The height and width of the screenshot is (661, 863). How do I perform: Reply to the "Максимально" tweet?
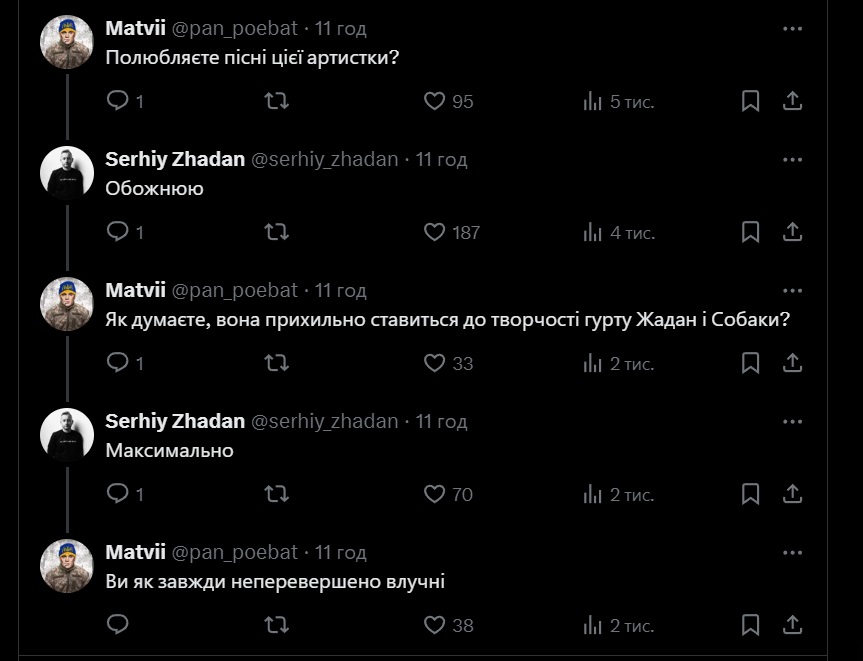[x=118, y=494]
